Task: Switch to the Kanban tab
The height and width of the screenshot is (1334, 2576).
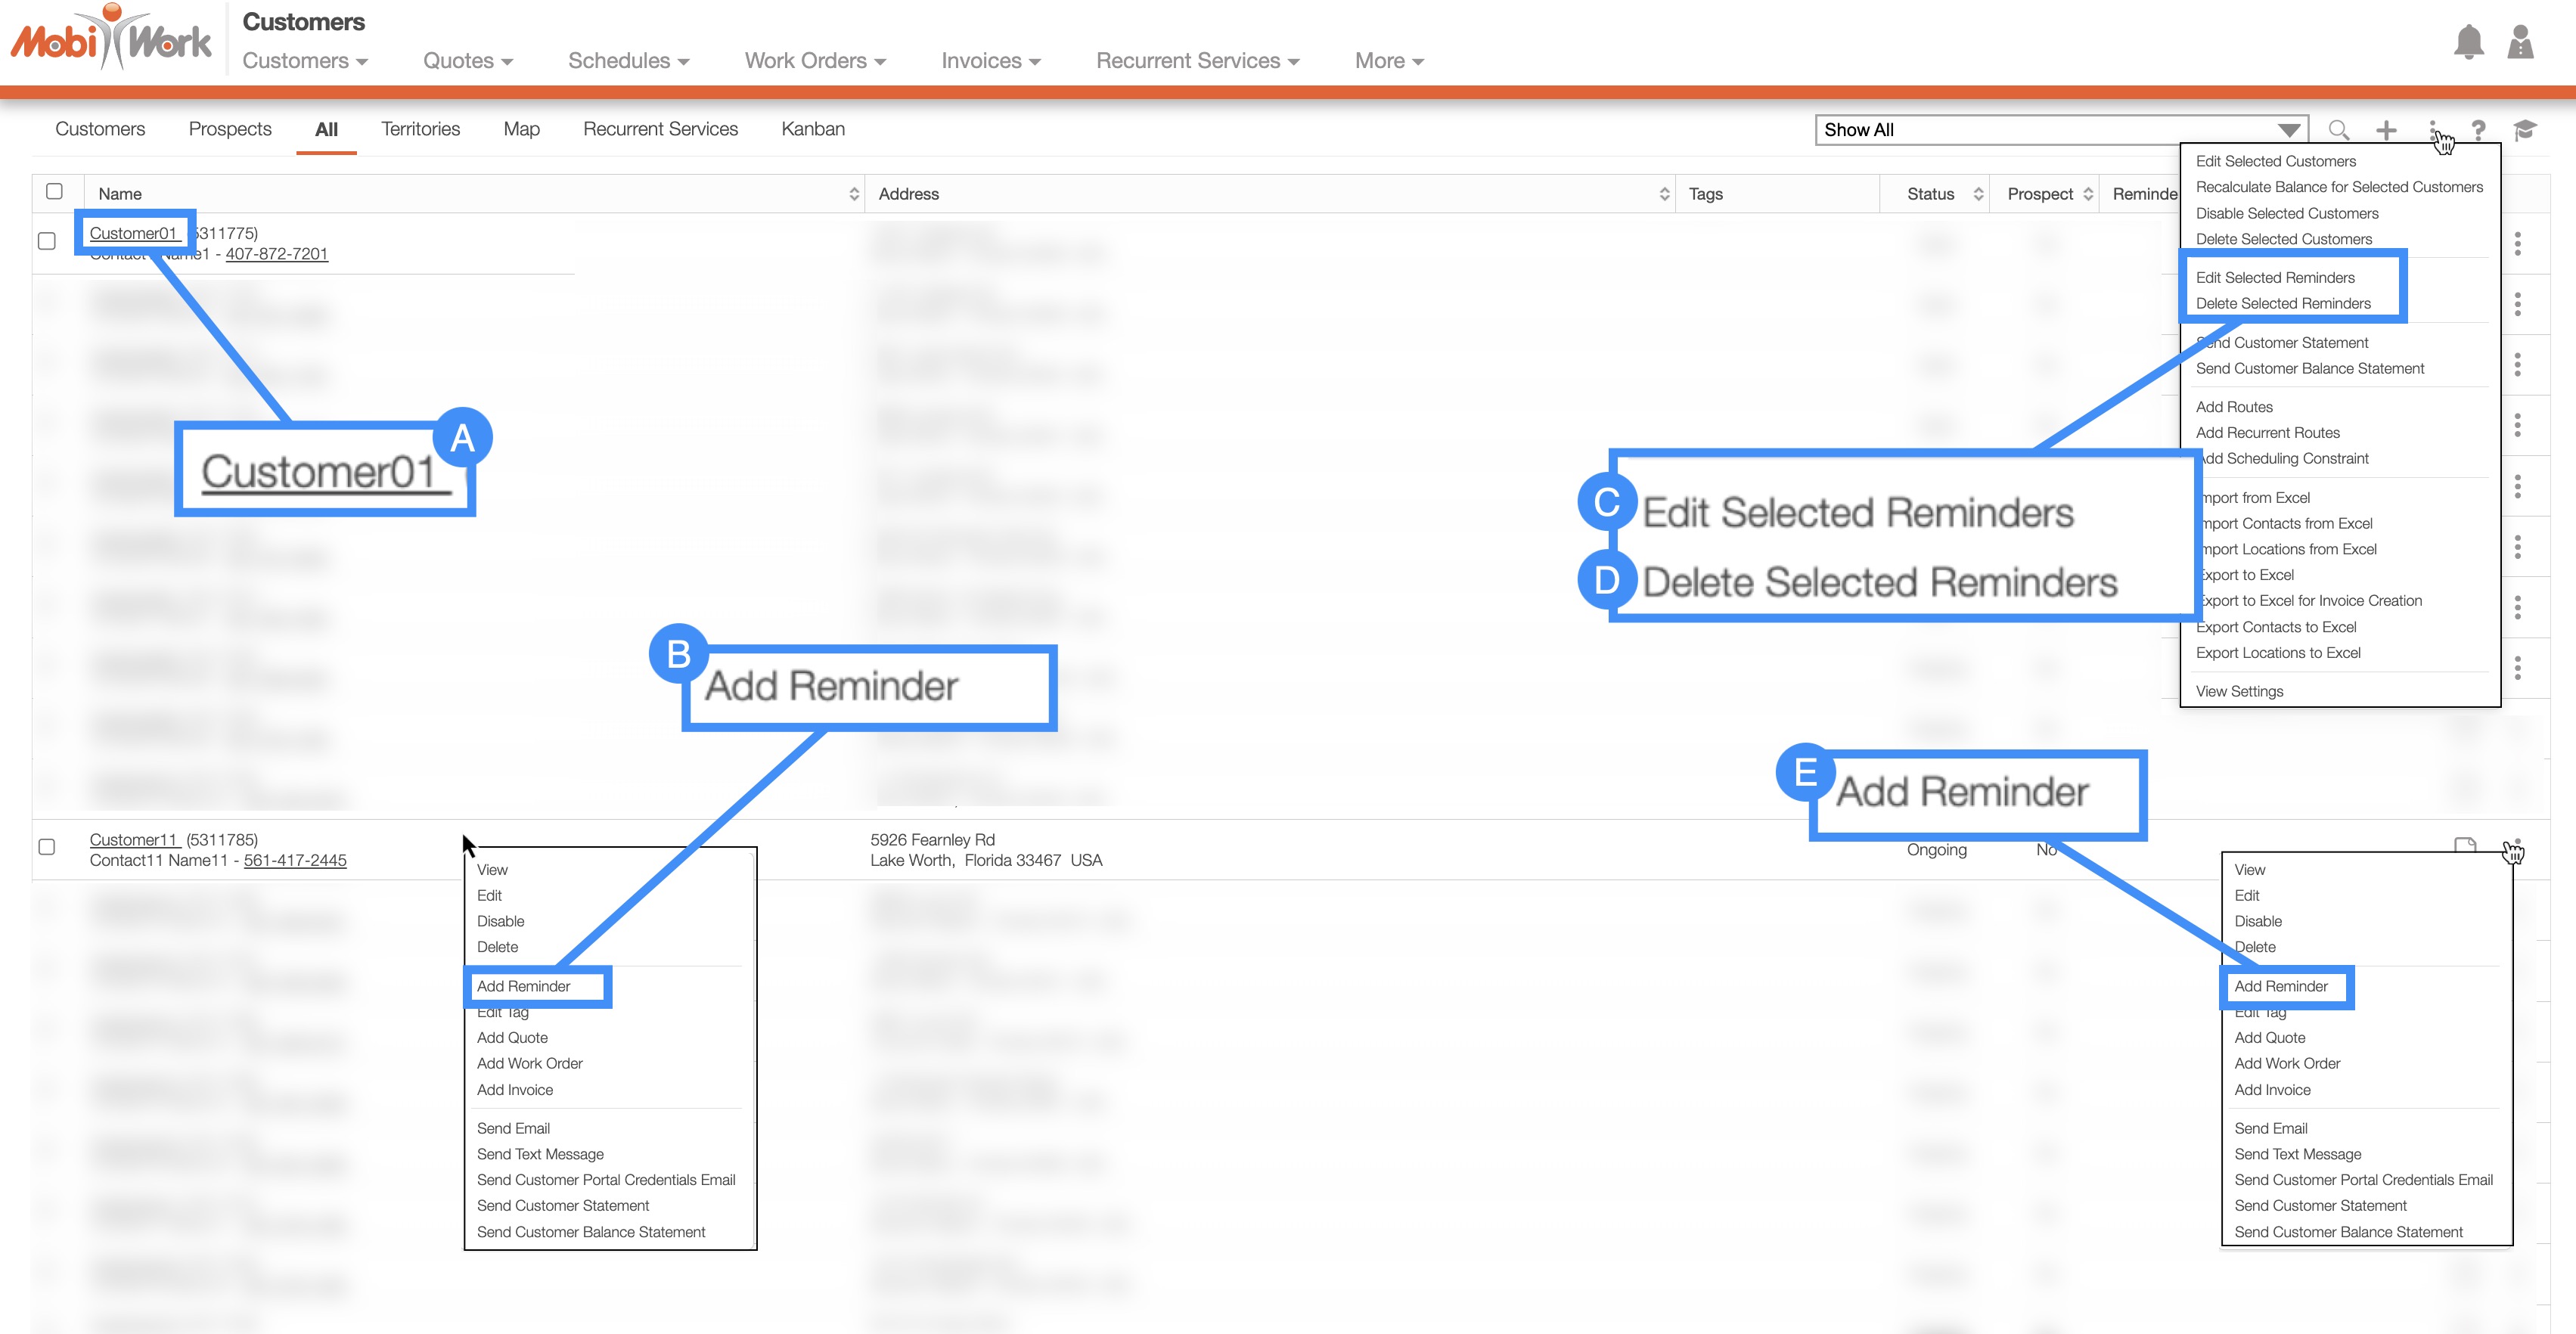Action: point(812,129)
